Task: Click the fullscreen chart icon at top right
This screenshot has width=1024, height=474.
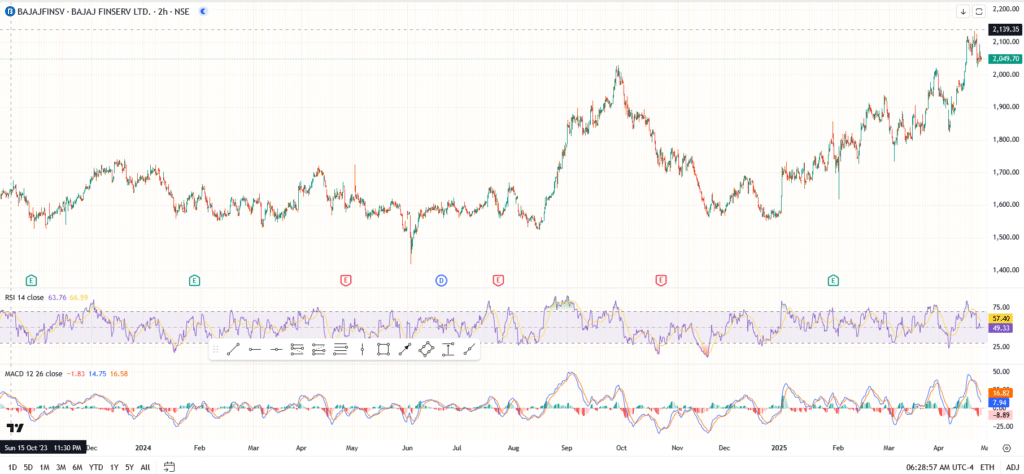Action: [x=979, y=11]
